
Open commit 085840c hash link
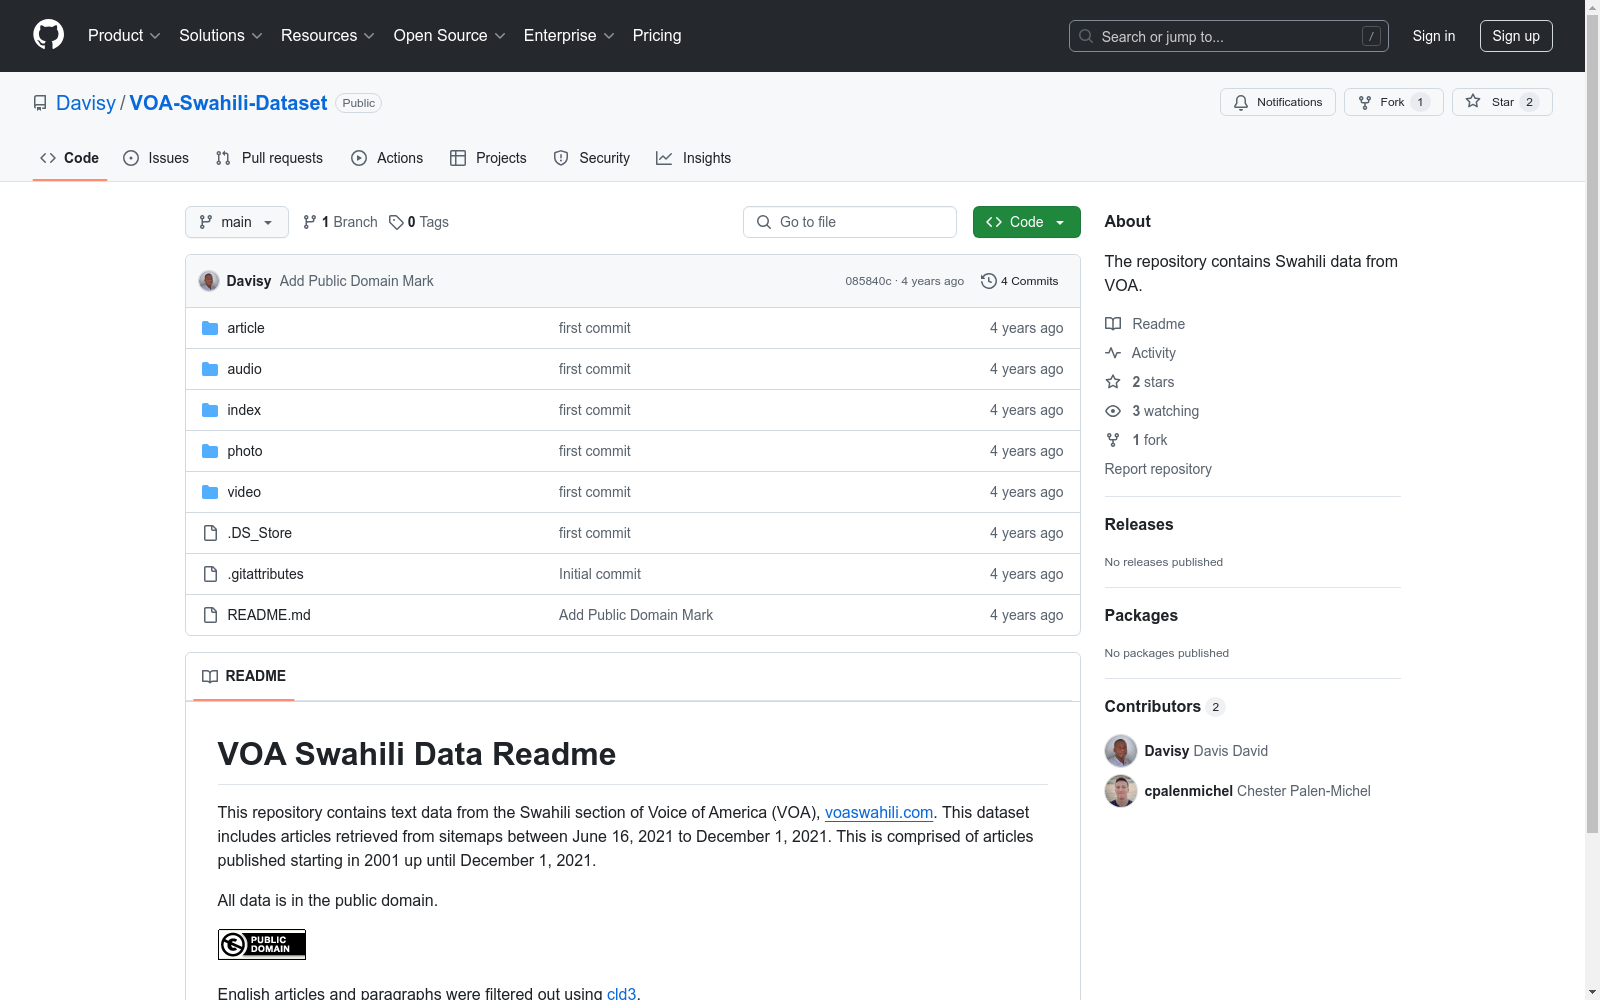pyautogui.click(x=868, y=281)
